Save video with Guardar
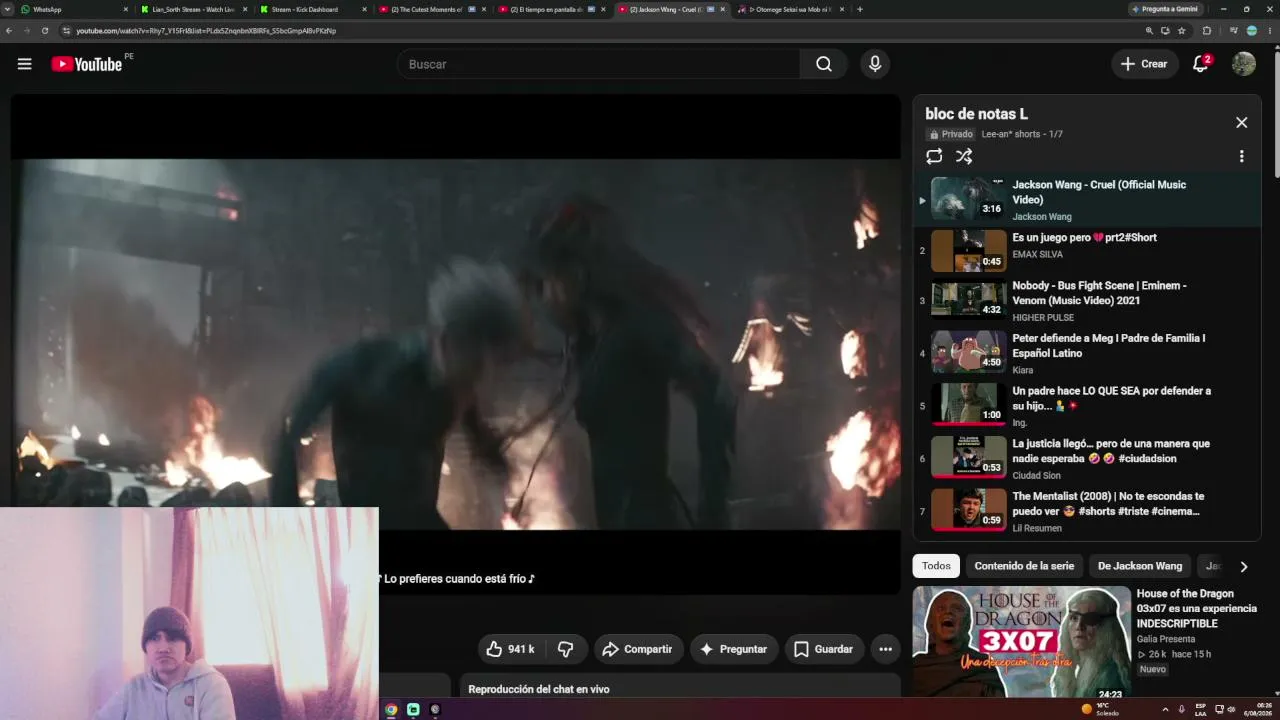The image size is (1280, 720). [x=824, y=649]
